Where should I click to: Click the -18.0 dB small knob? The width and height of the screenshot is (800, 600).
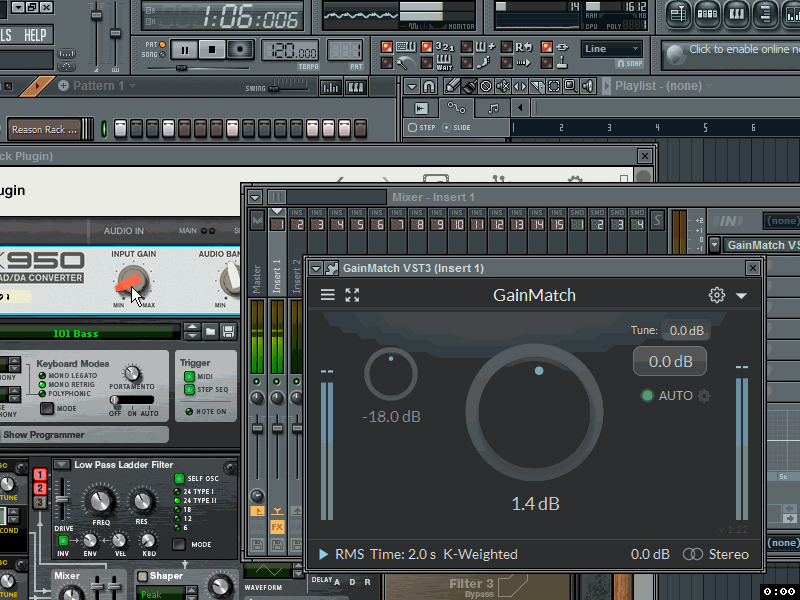pyautogui.click(x=391, y=374)
